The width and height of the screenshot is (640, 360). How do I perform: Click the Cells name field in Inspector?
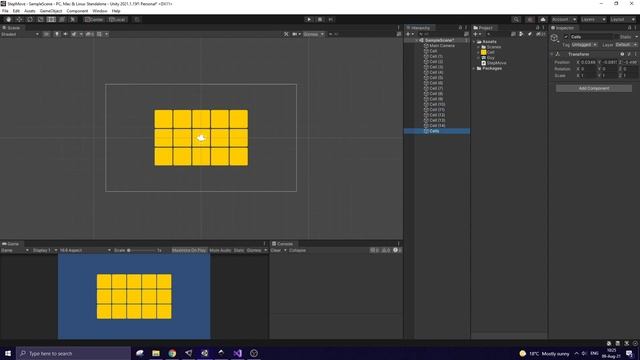click(591, 37)
